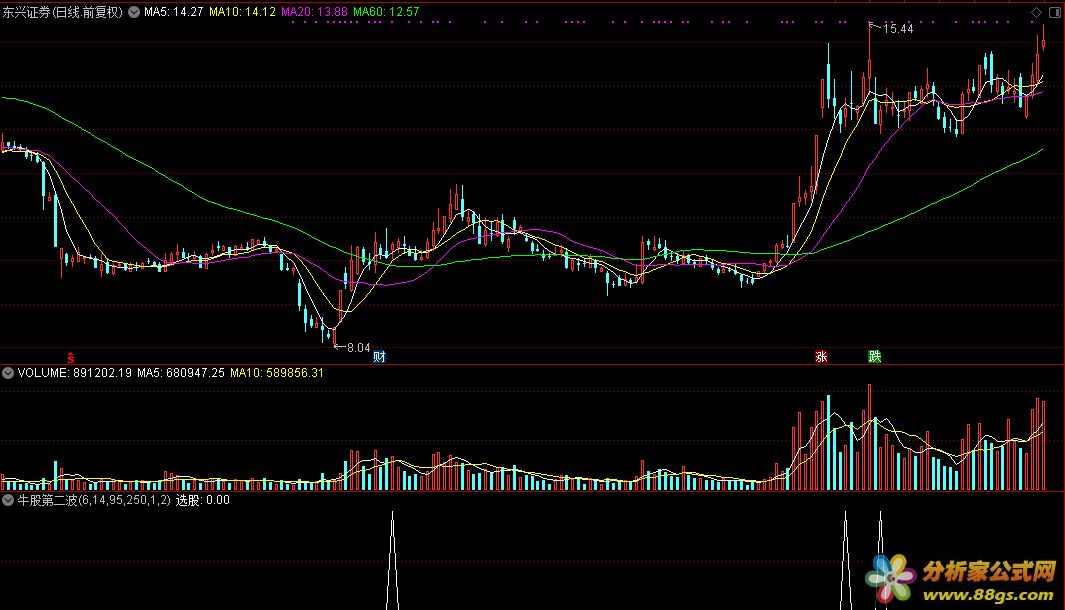Click the 选股: 0.00 value
This screenshot has width=1065, height=610.
pyautogui.click(x=202, y=500)
